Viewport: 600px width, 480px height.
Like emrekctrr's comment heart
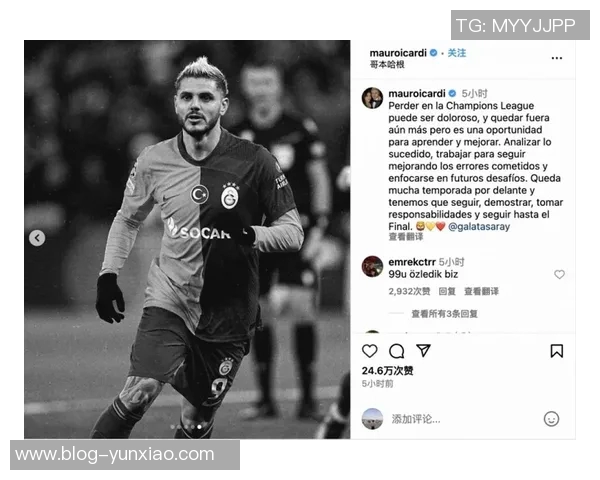coord(559,274)
